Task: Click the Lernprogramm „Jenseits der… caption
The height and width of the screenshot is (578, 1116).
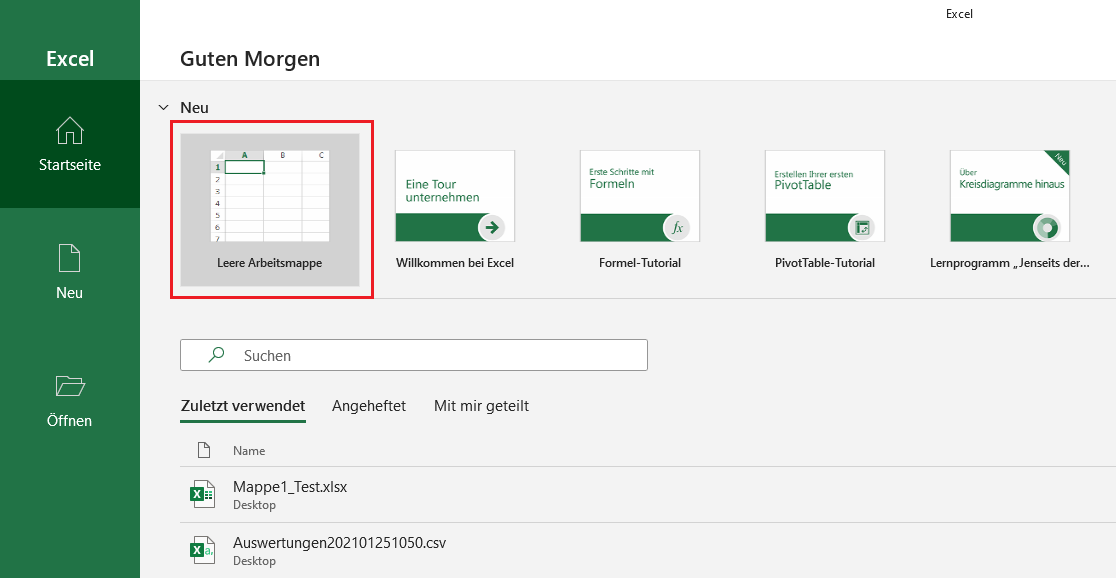Action: 1010,263
